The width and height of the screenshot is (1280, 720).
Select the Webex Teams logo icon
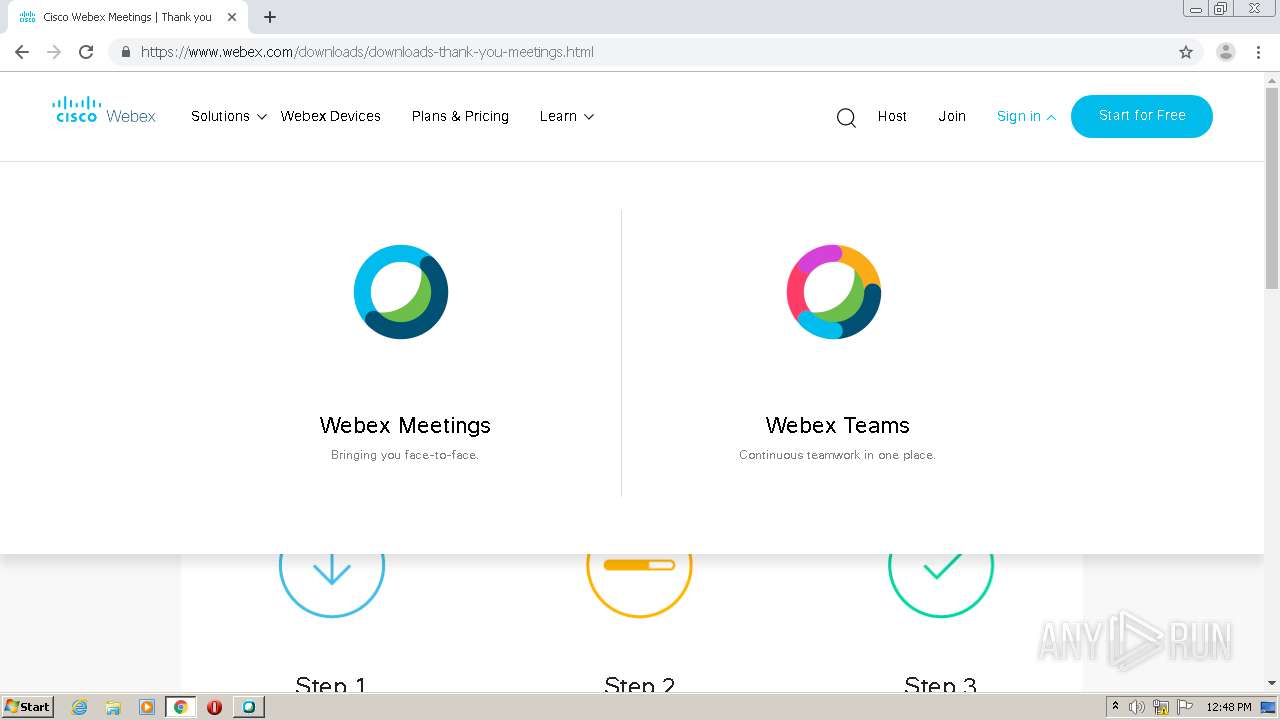point(834,292)
